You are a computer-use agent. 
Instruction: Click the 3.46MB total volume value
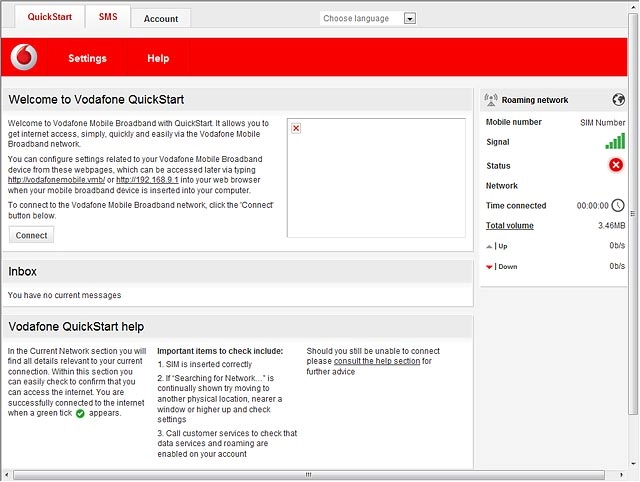[x=611, y=226]
